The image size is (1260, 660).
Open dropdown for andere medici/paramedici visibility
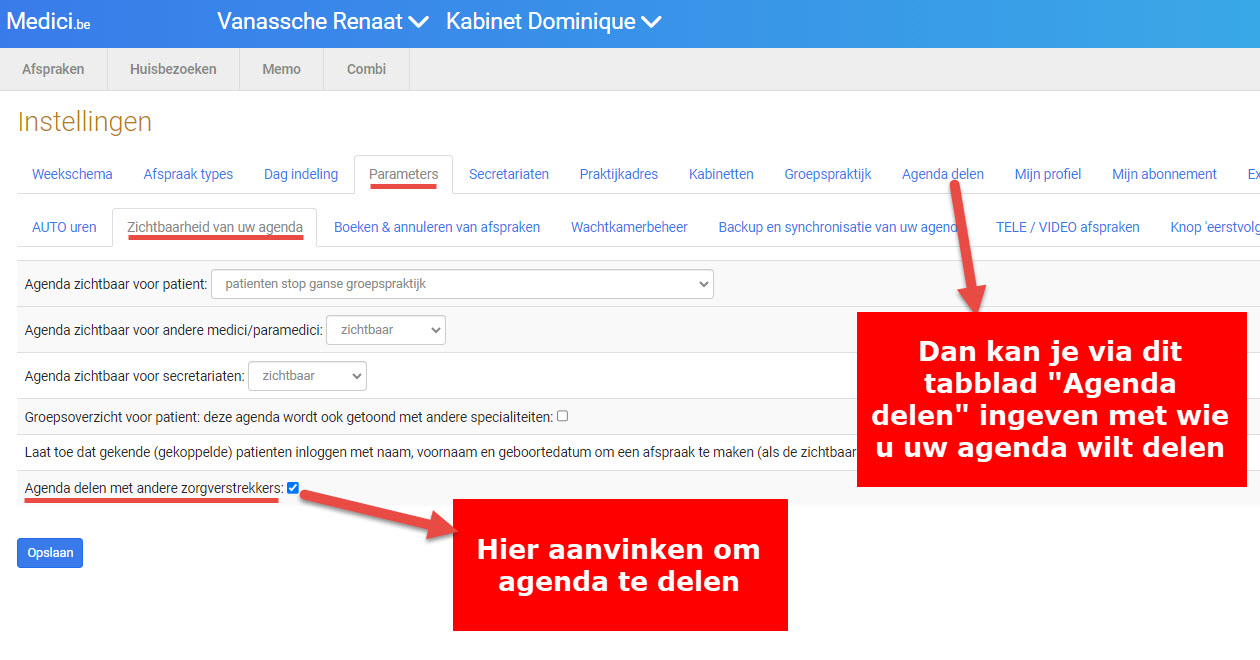(x=386, y=330)
